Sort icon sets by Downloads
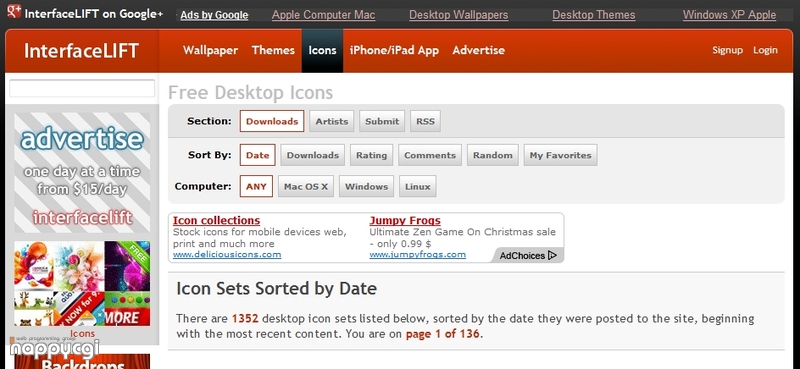Viewport: 800px width, 369px height. (313, 155)
